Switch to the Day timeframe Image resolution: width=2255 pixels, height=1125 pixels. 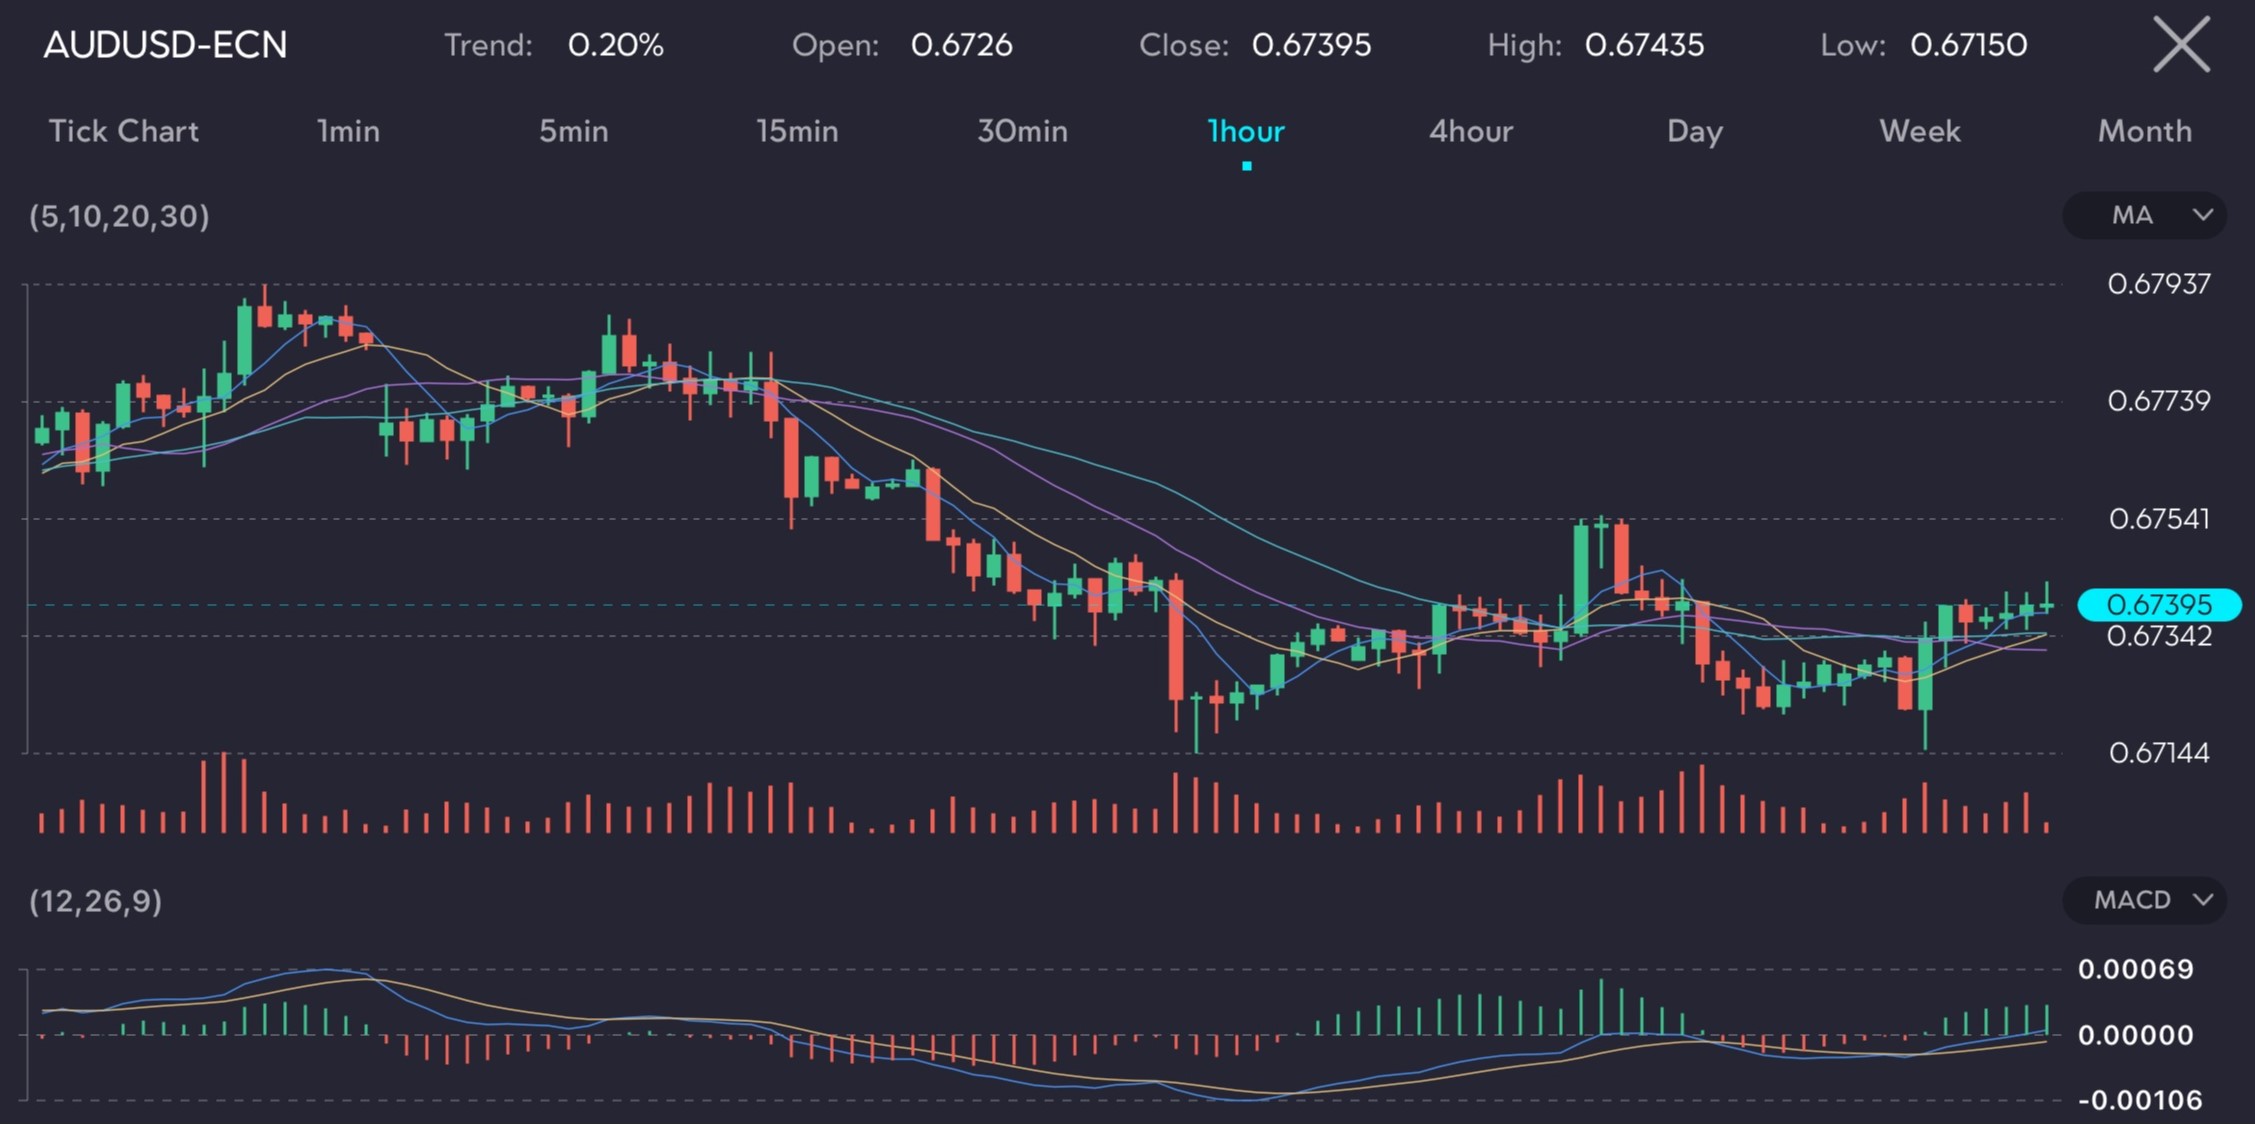pos(1695,132)
